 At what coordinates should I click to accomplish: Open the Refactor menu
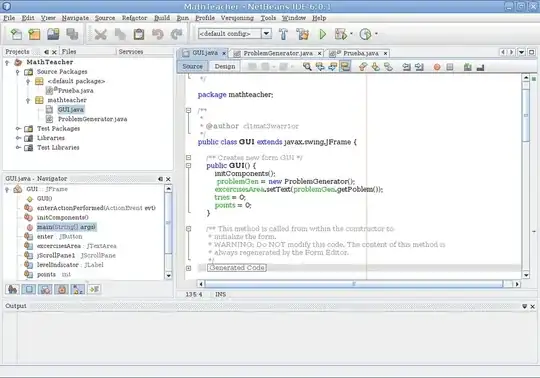[134, 18]
